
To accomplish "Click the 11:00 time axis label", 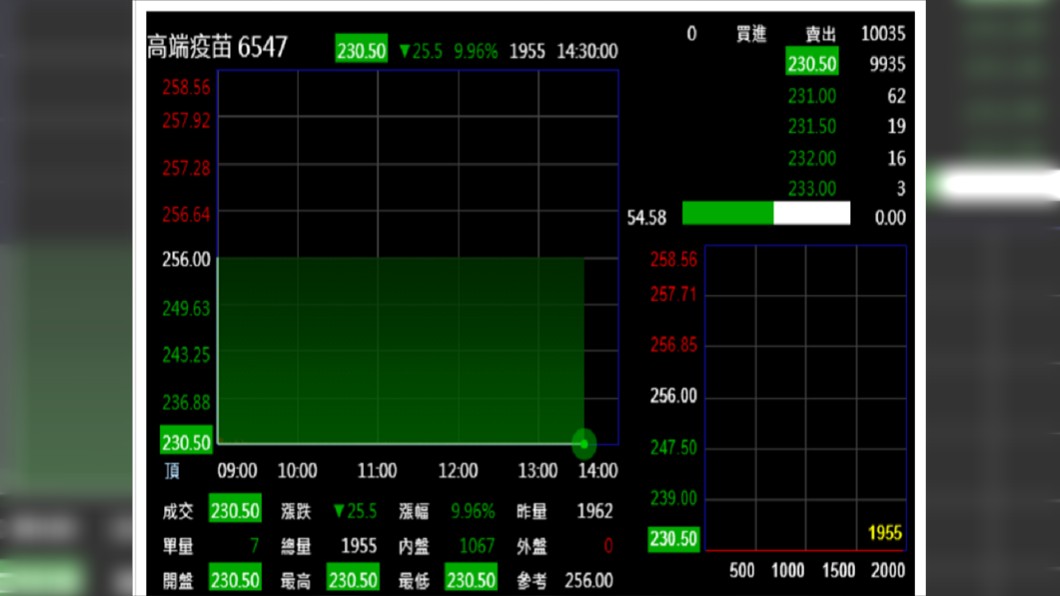I will pyautogui.click(x=377, y=470).
